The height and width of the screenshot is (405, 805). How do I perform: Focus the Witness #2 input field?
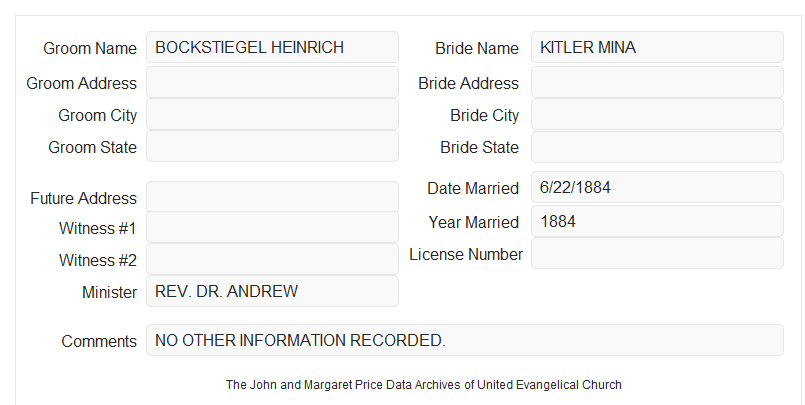[x=272, y=259]
